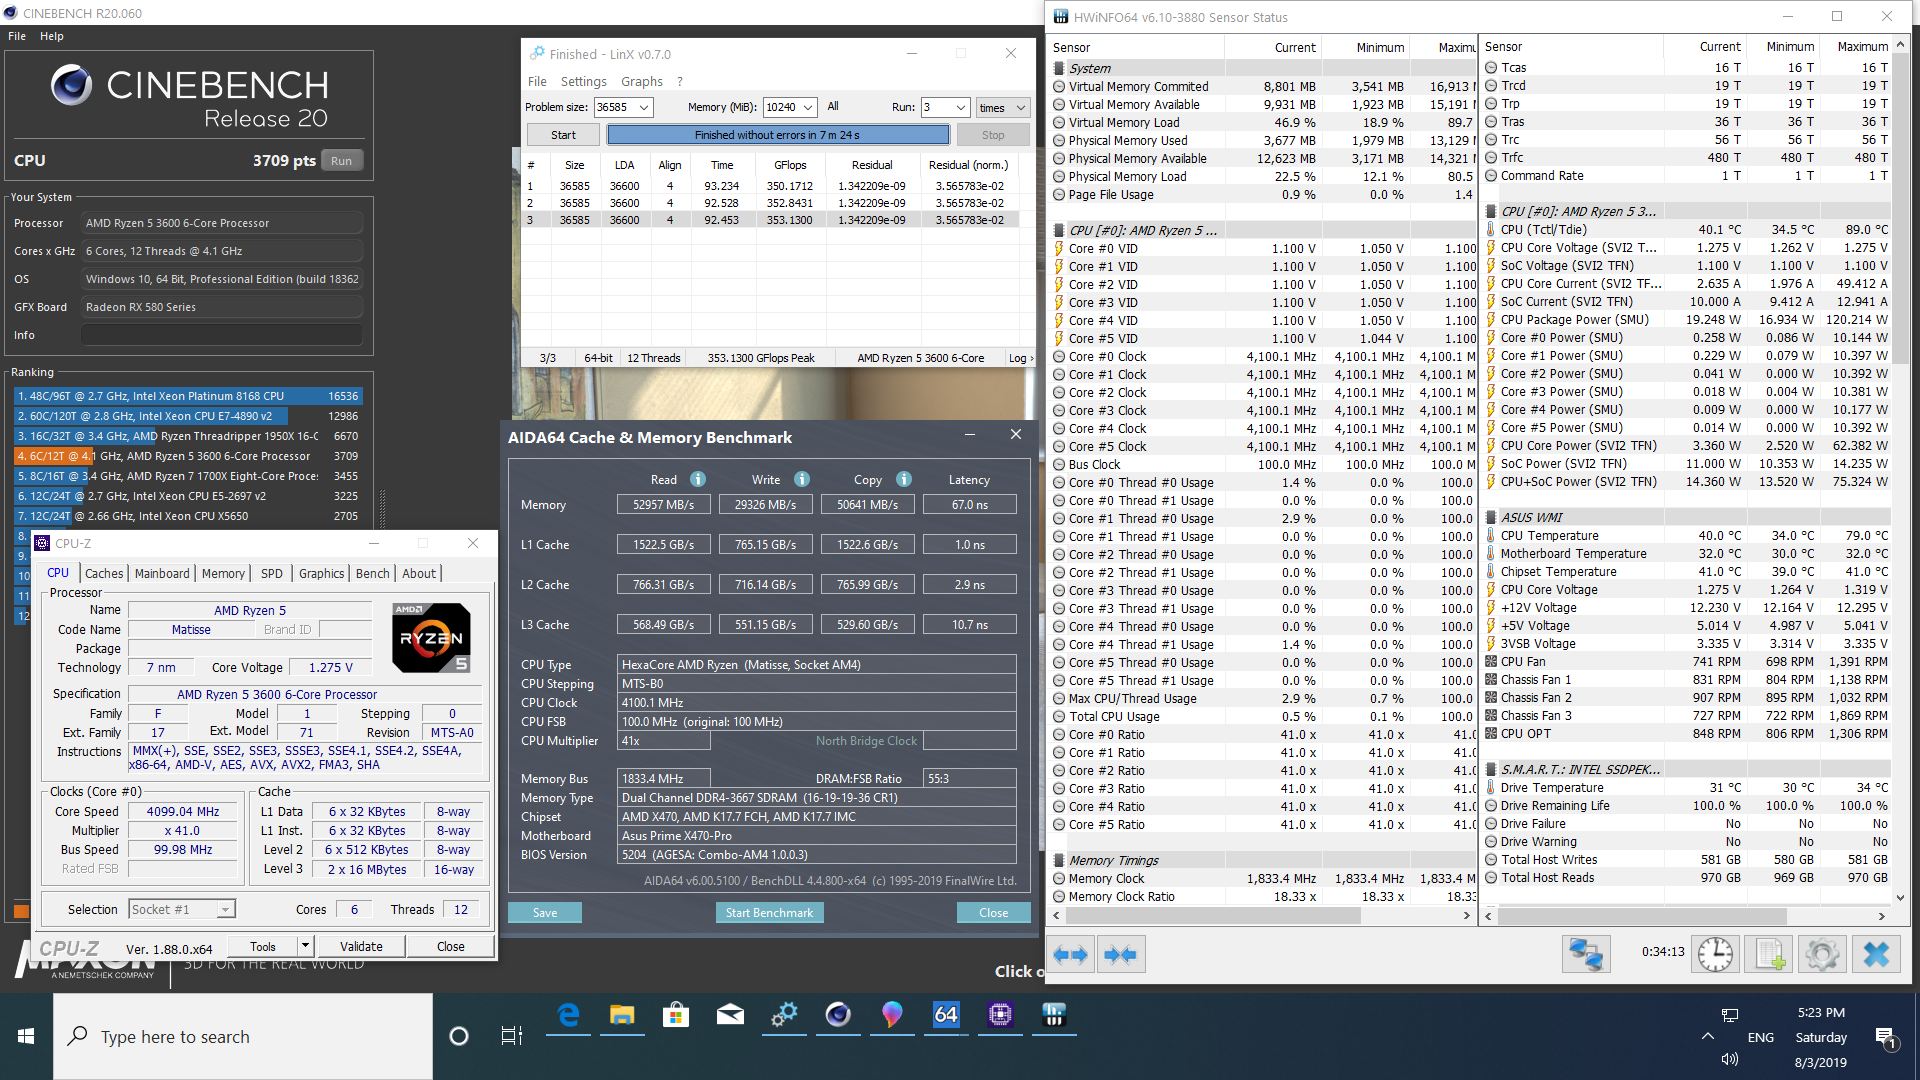
Task: Close sensors with the blue X icon
Action: pos(1876,954)
